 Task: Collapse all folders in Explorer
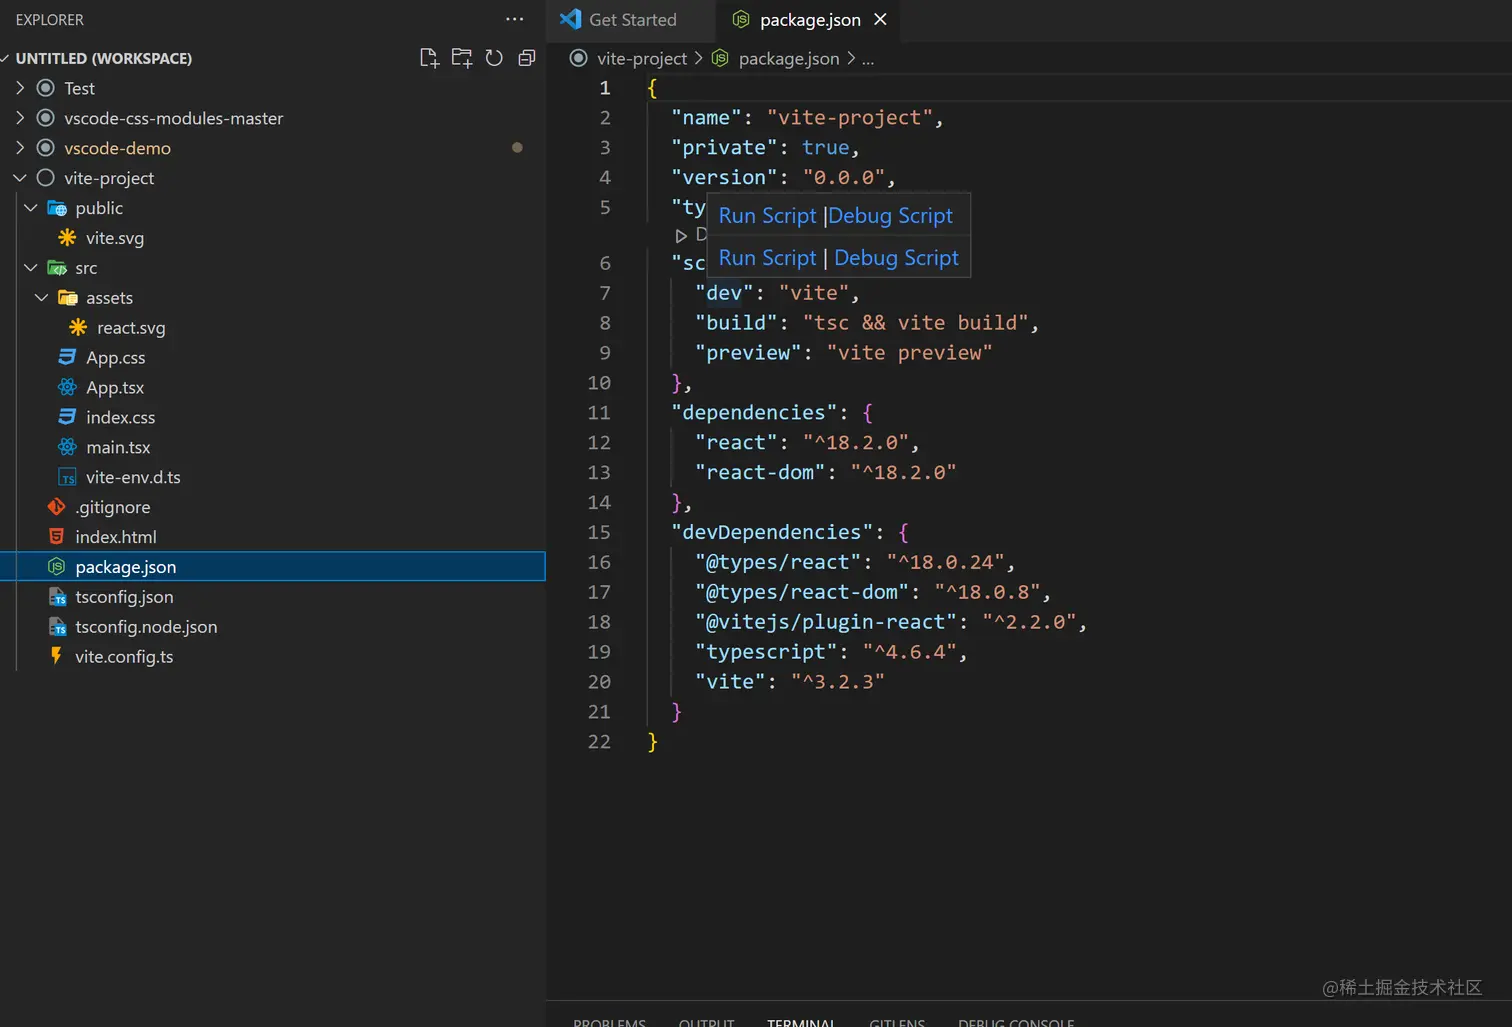coord(527,58)
